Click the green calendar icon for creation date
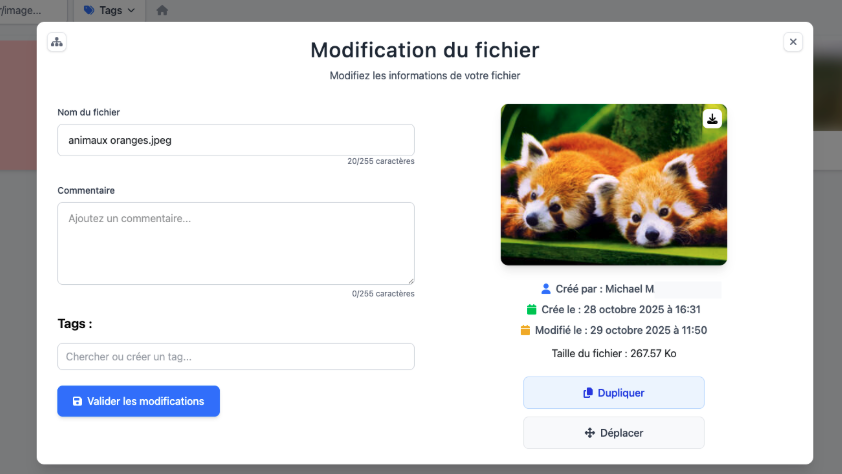This screenshot has height=474, width=842. pyautogui.click(x=532, y=310)
